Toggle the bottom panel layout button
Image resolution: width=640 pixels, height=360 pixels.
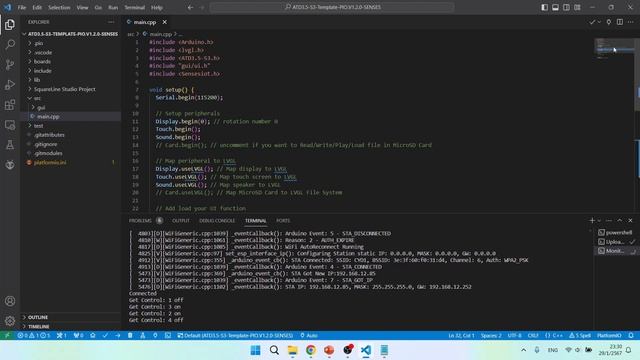click(x=556, y=7)
